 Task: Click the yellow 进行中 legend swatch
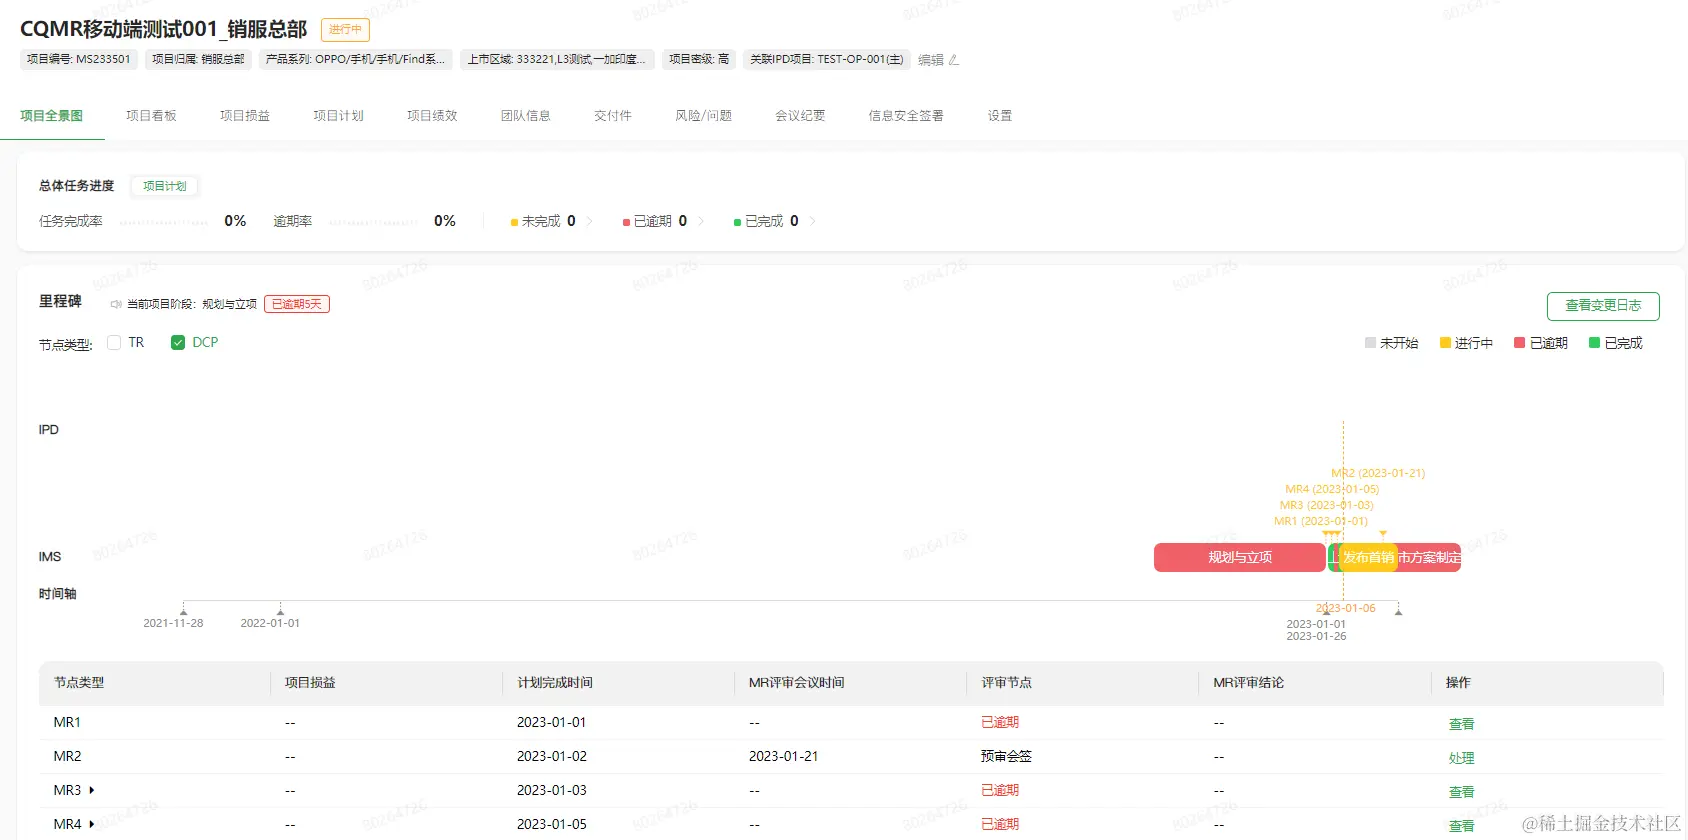click(x=1445, y=343)
